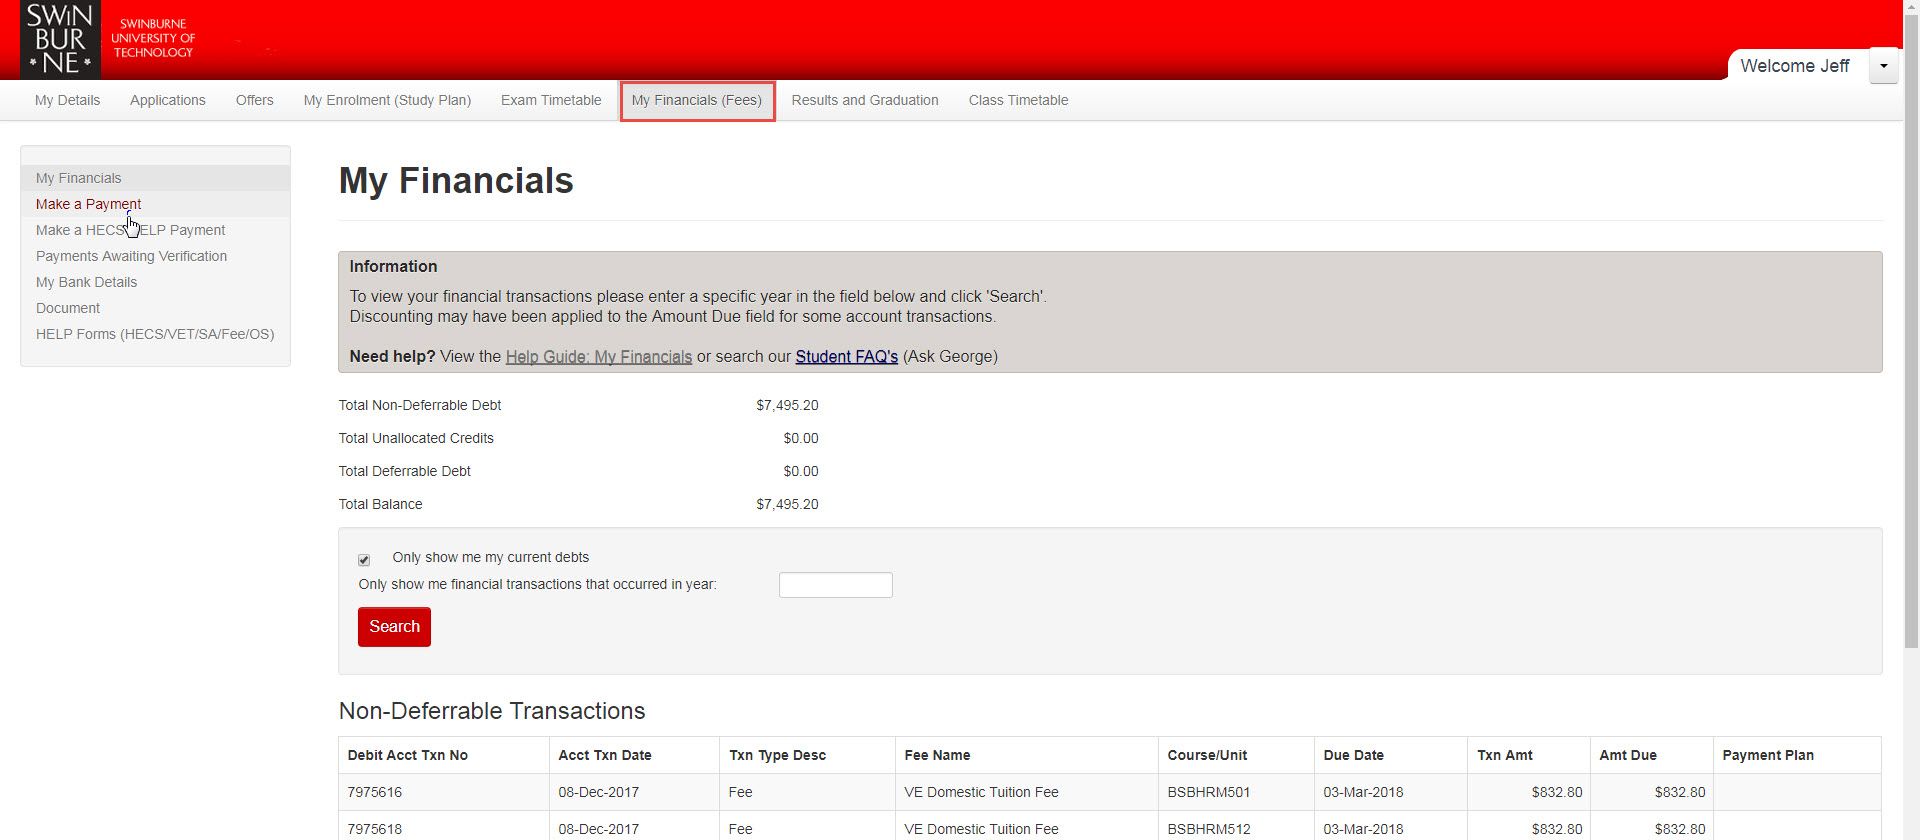The width and height of the screenshot is (1920, 840).
Task: Open HELP Forms (HECS/VET/SA/Fee/OS) link
Action: tap(155, 334)
